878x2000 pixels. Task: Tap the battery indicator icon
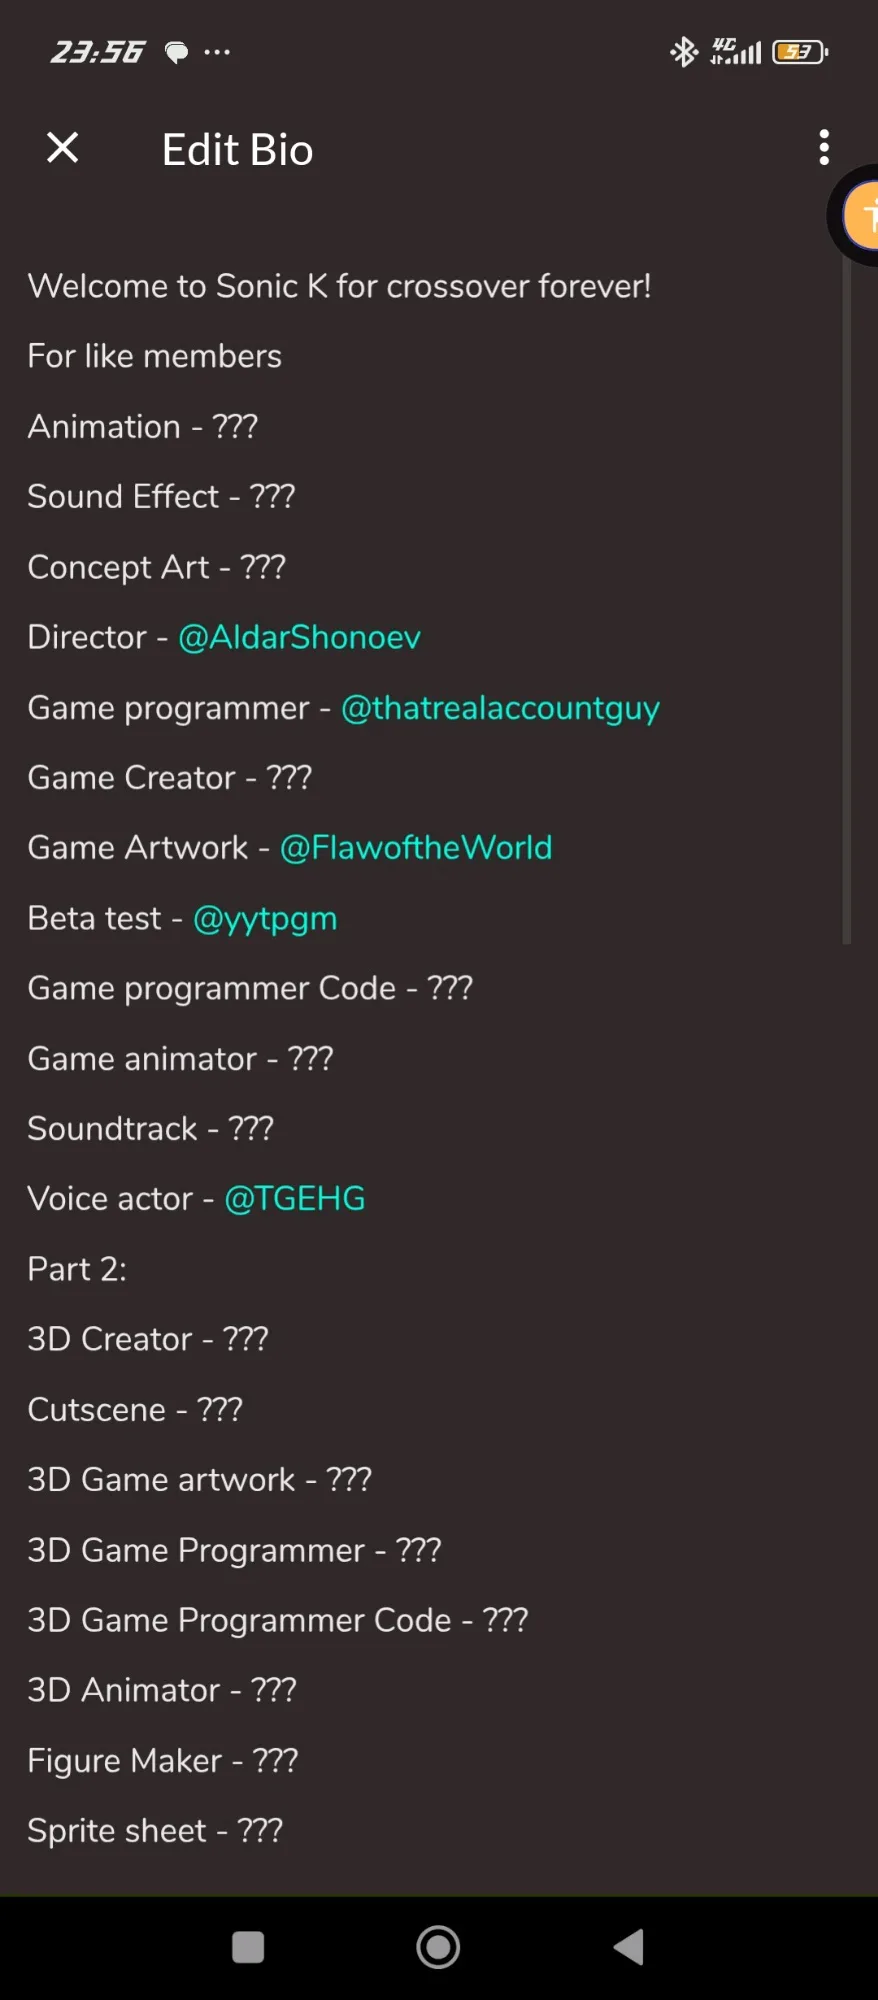click(x=800, y=51)
